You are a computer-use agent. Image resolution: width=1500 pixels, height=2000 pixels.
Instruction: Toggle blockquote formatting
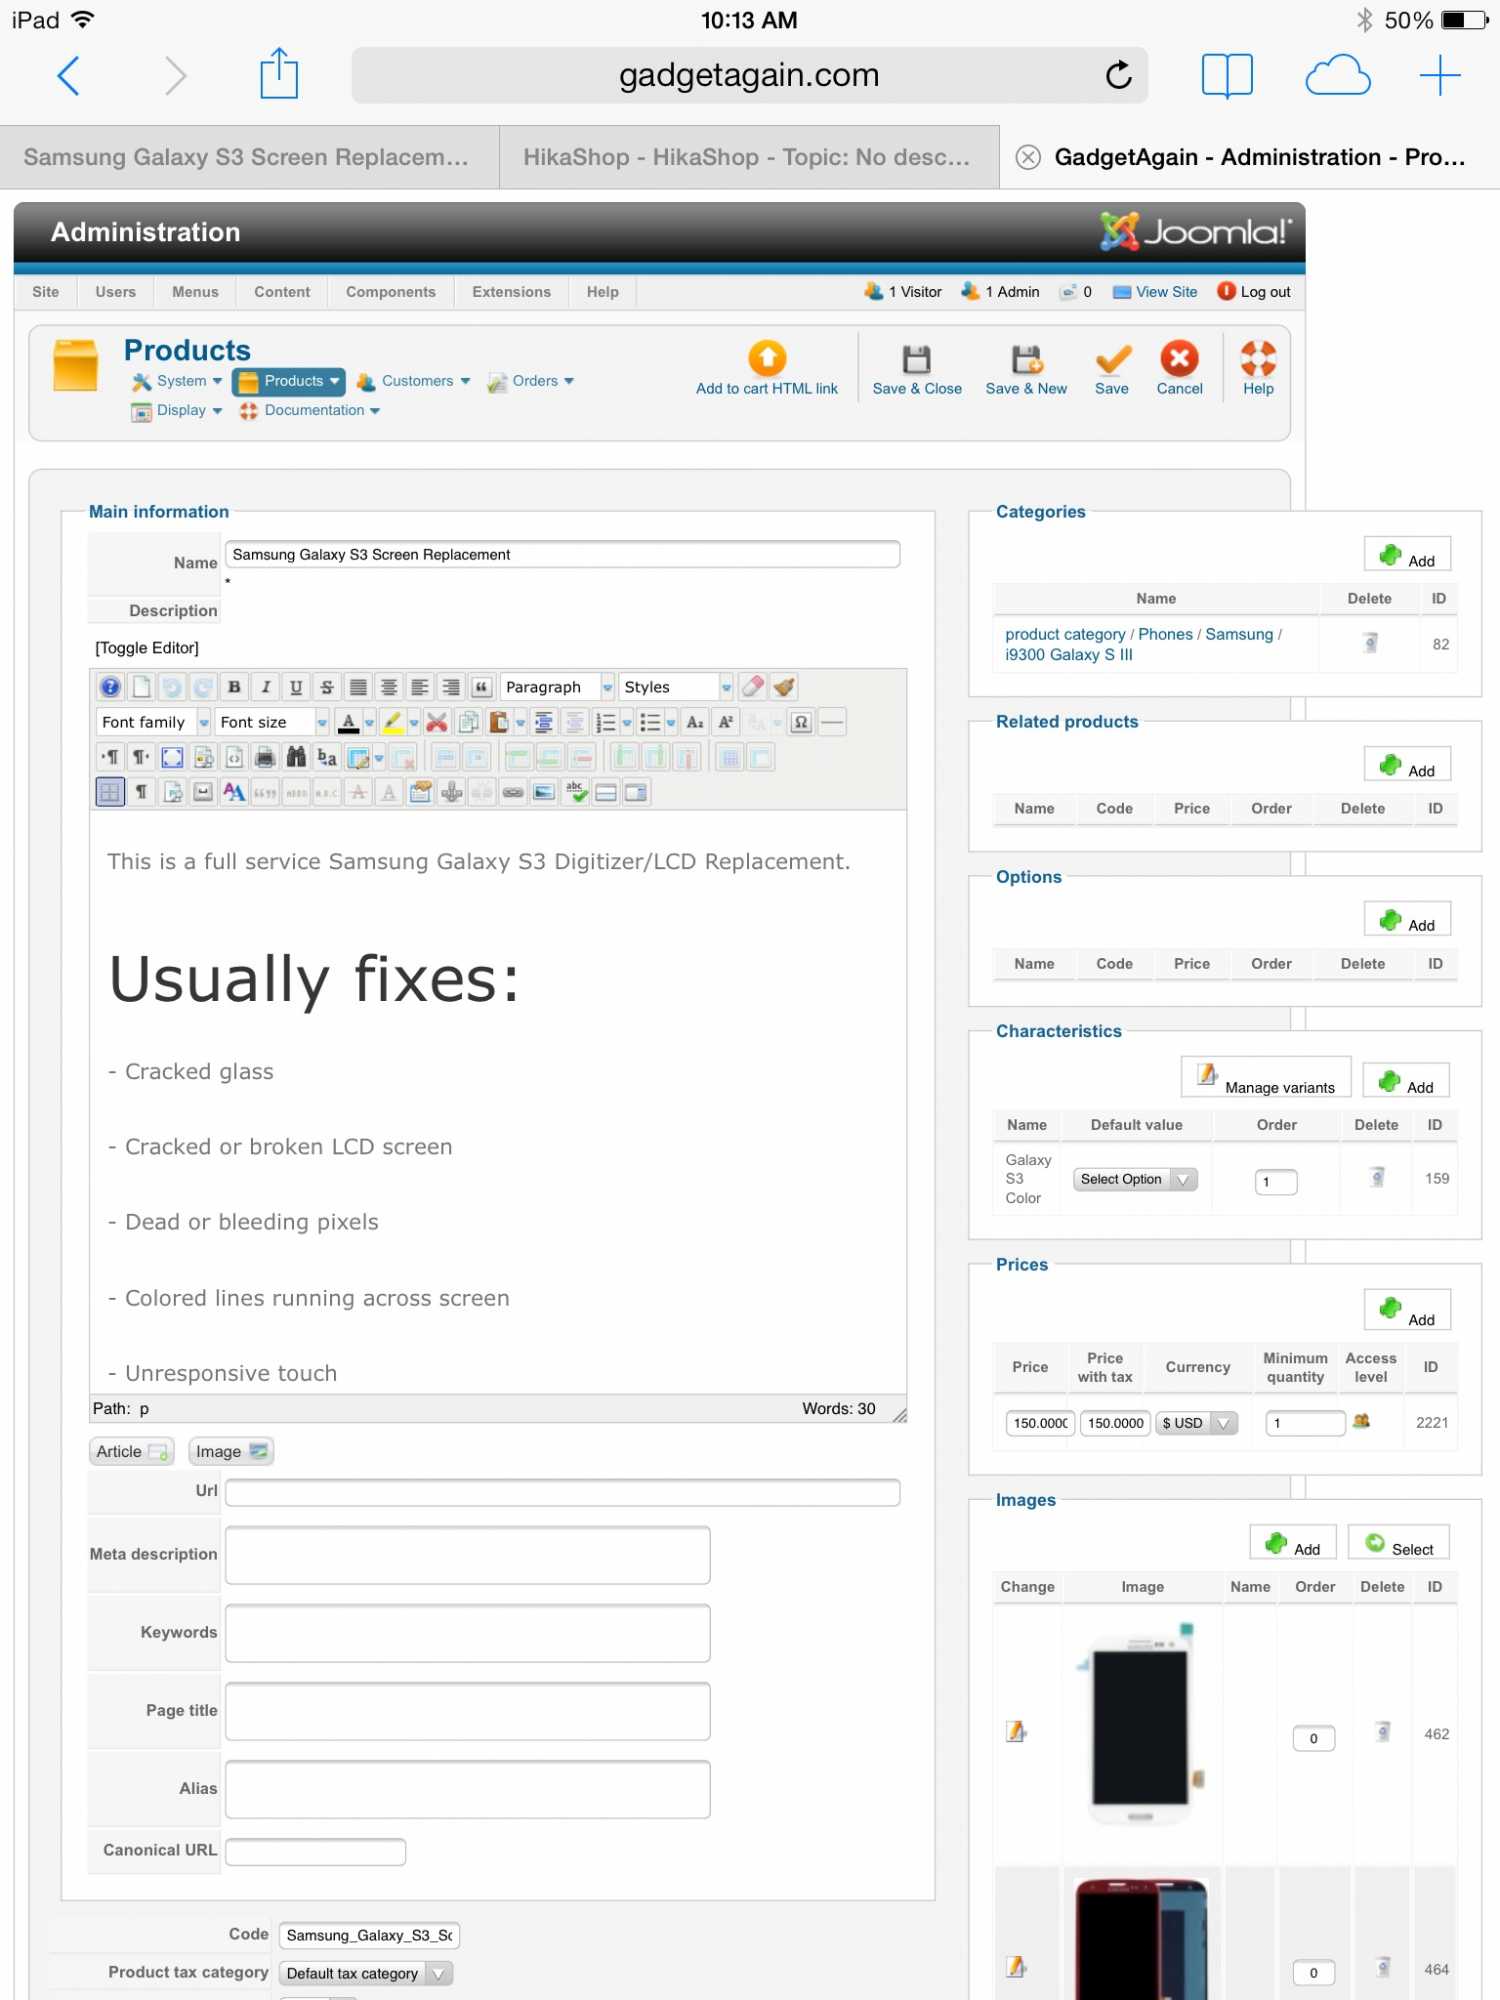click(x=482, y=687)
